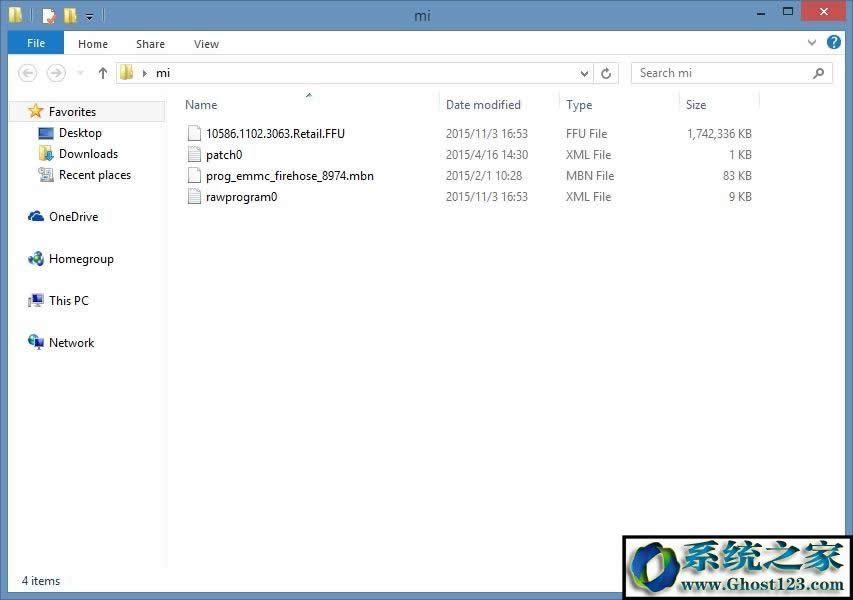Open the Downloads folder in Favorites
This screenshot has width=853, height=600.
pos(88,154)
